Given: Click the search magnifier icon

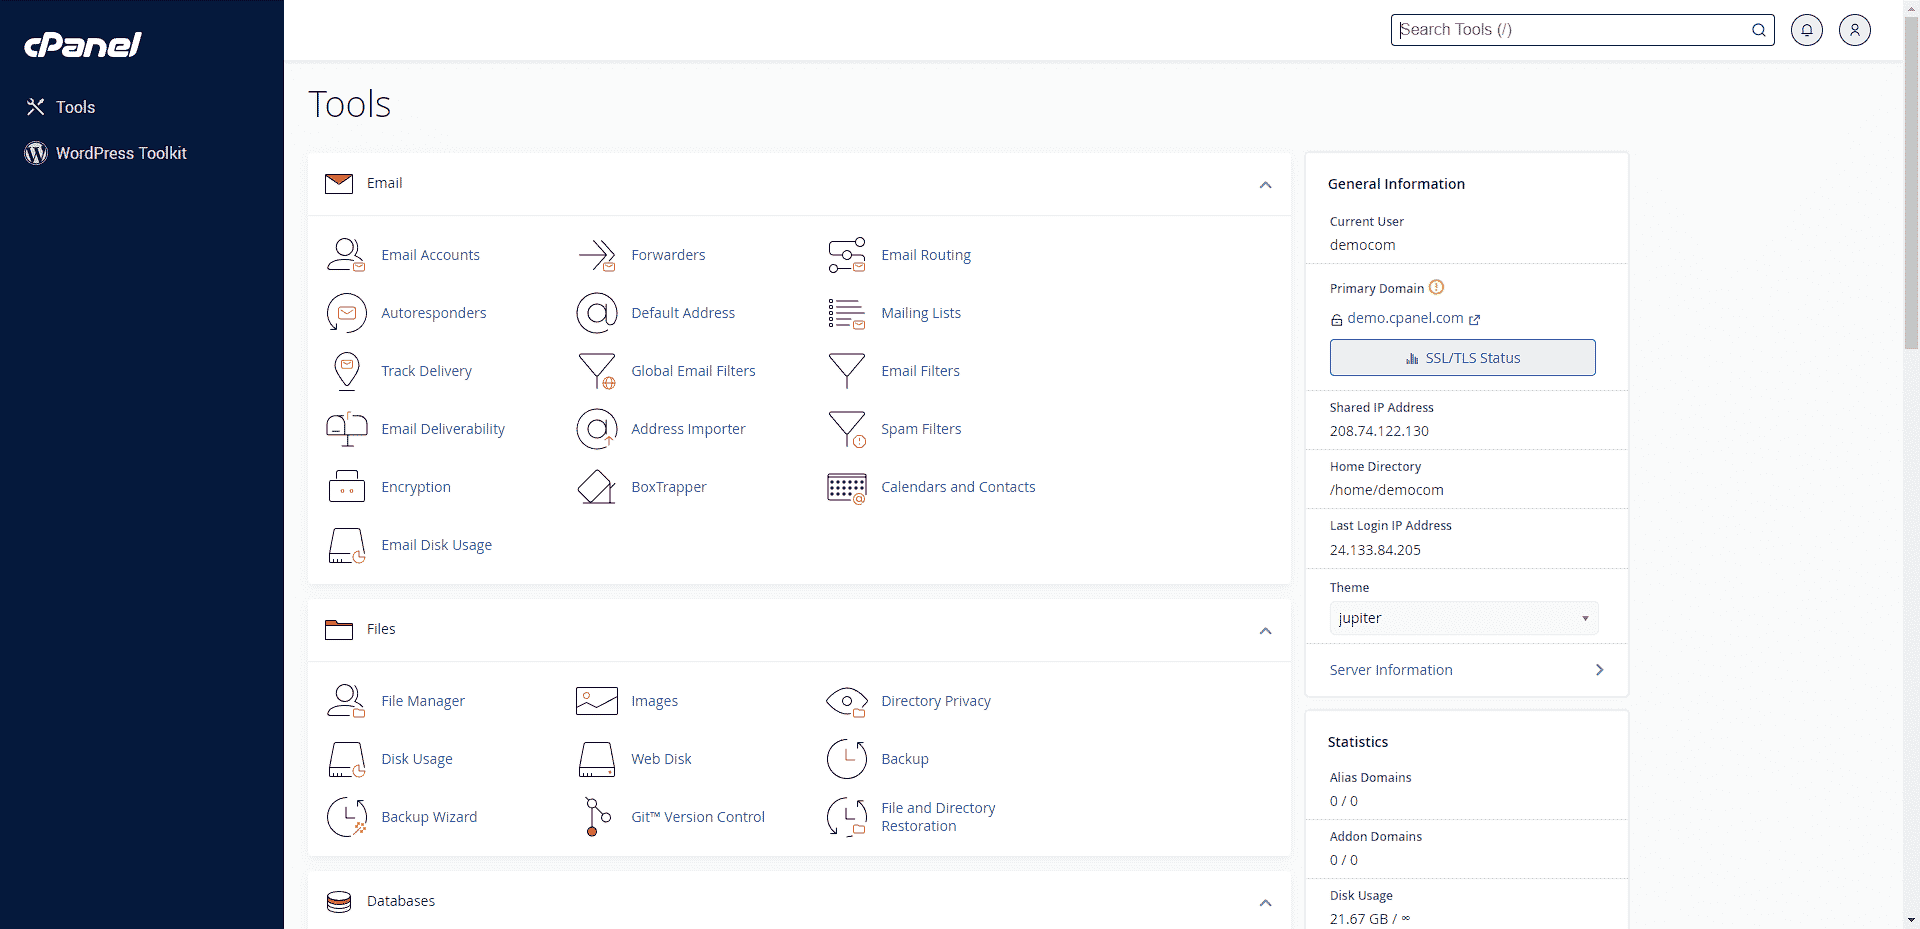Looking at the screenshot, I should coord(1759,30).
